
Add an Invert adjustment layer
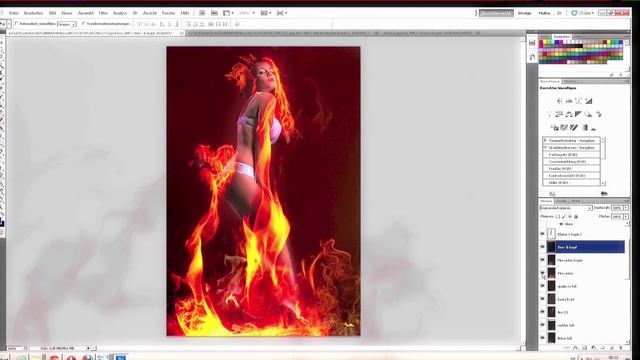coord(554,128)
